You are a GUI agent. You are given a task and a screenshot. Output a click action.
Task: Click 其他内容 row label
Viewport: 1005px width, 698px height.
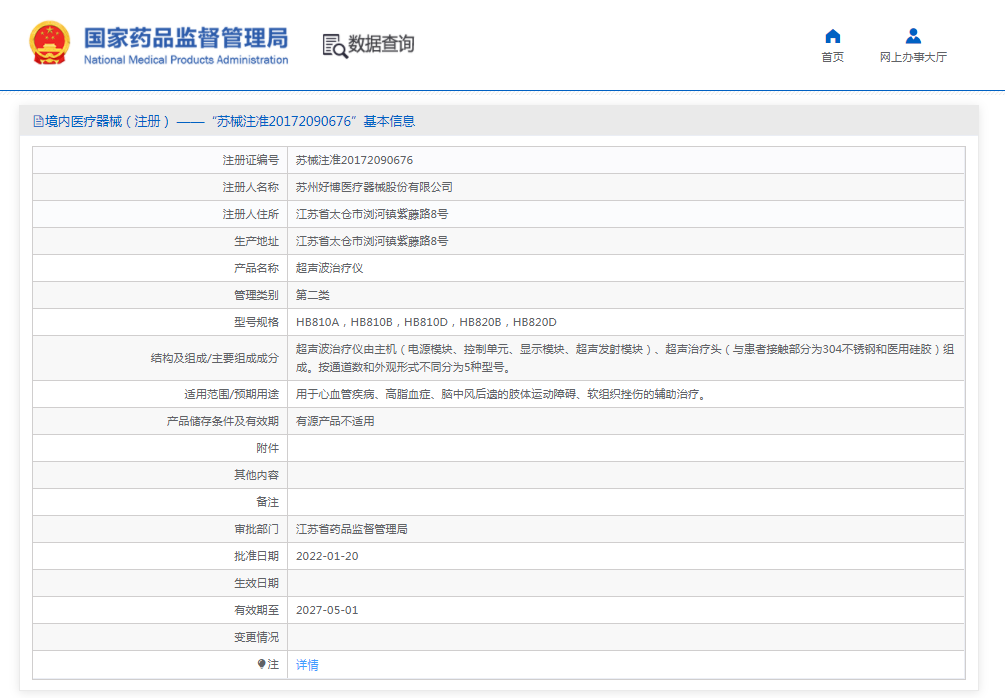[256, 475]
